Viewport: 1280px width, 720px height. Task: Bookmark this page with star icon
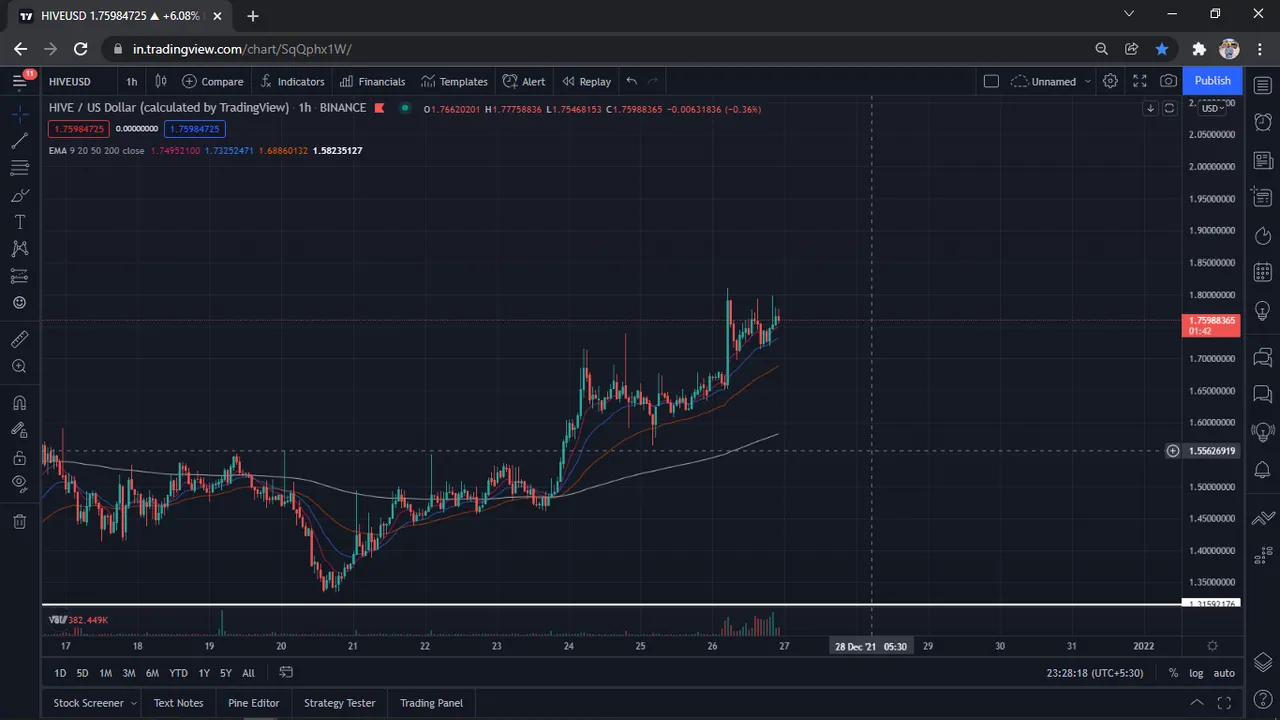click(1162, 48)
